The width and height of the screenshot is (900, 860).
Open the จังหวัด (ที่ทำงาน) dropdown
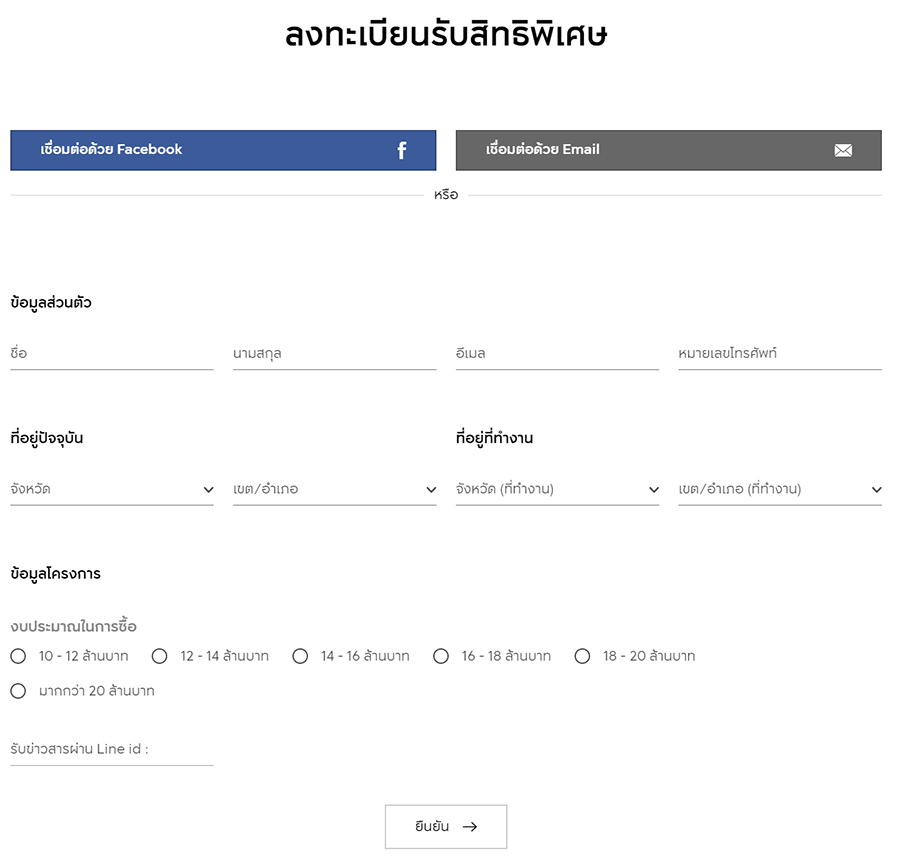pyautogui.click(x=557, y=489)
